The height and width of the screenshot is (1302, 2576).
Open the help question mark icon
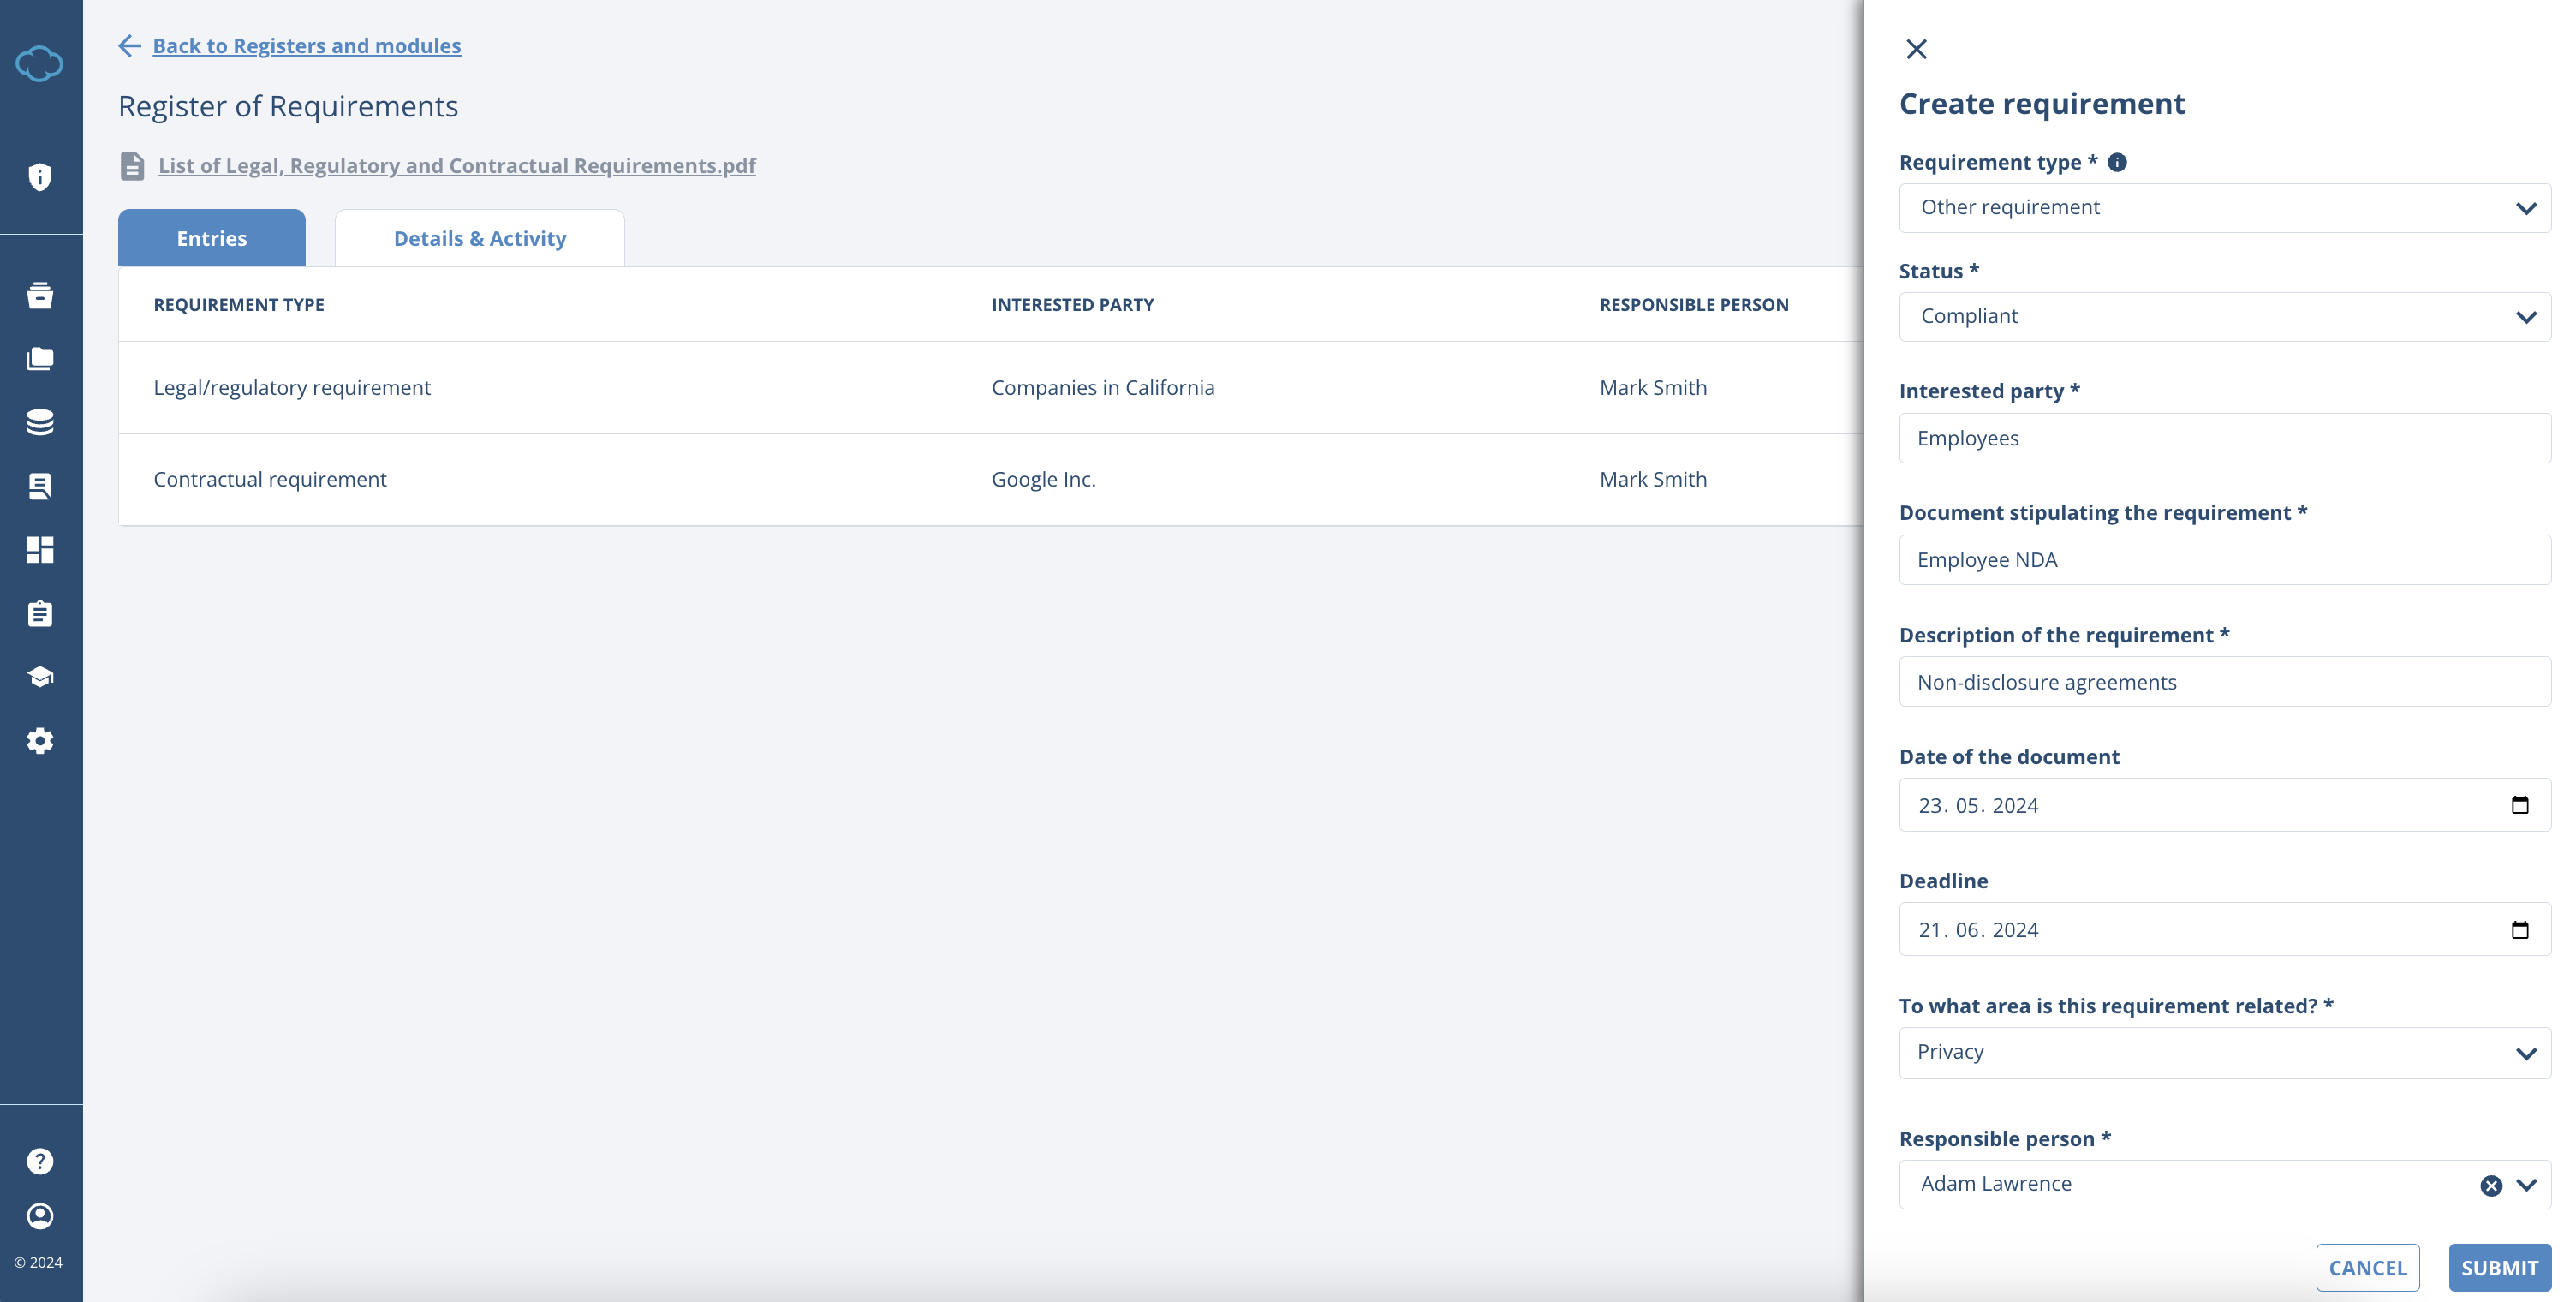pos(40,1161)
